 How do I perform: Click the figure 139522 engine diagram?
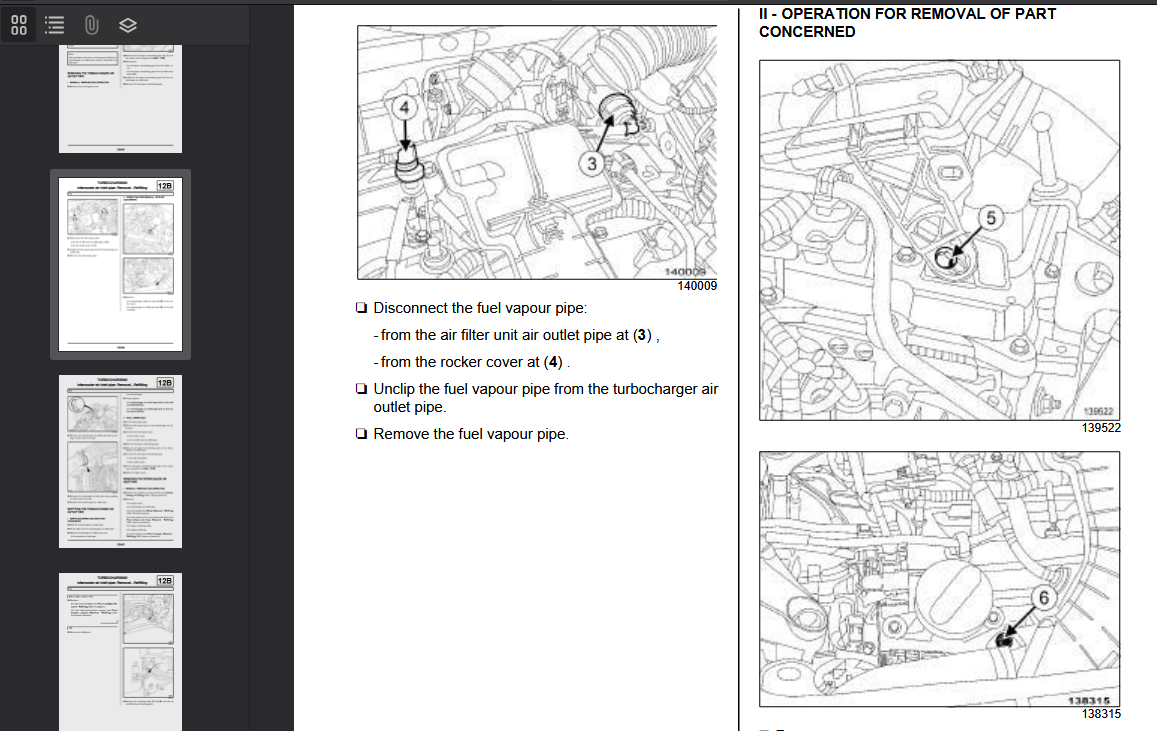point(939,240)
